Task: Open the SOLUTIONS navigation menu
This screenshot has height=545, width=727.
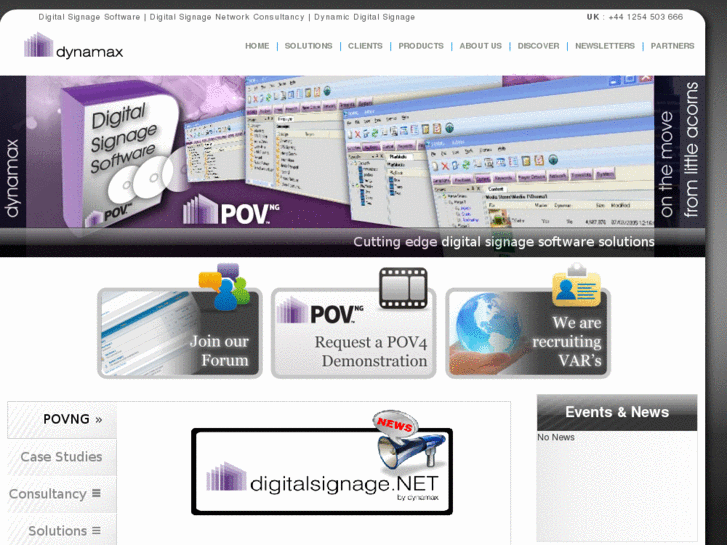Action: click(x=308, y=46)
